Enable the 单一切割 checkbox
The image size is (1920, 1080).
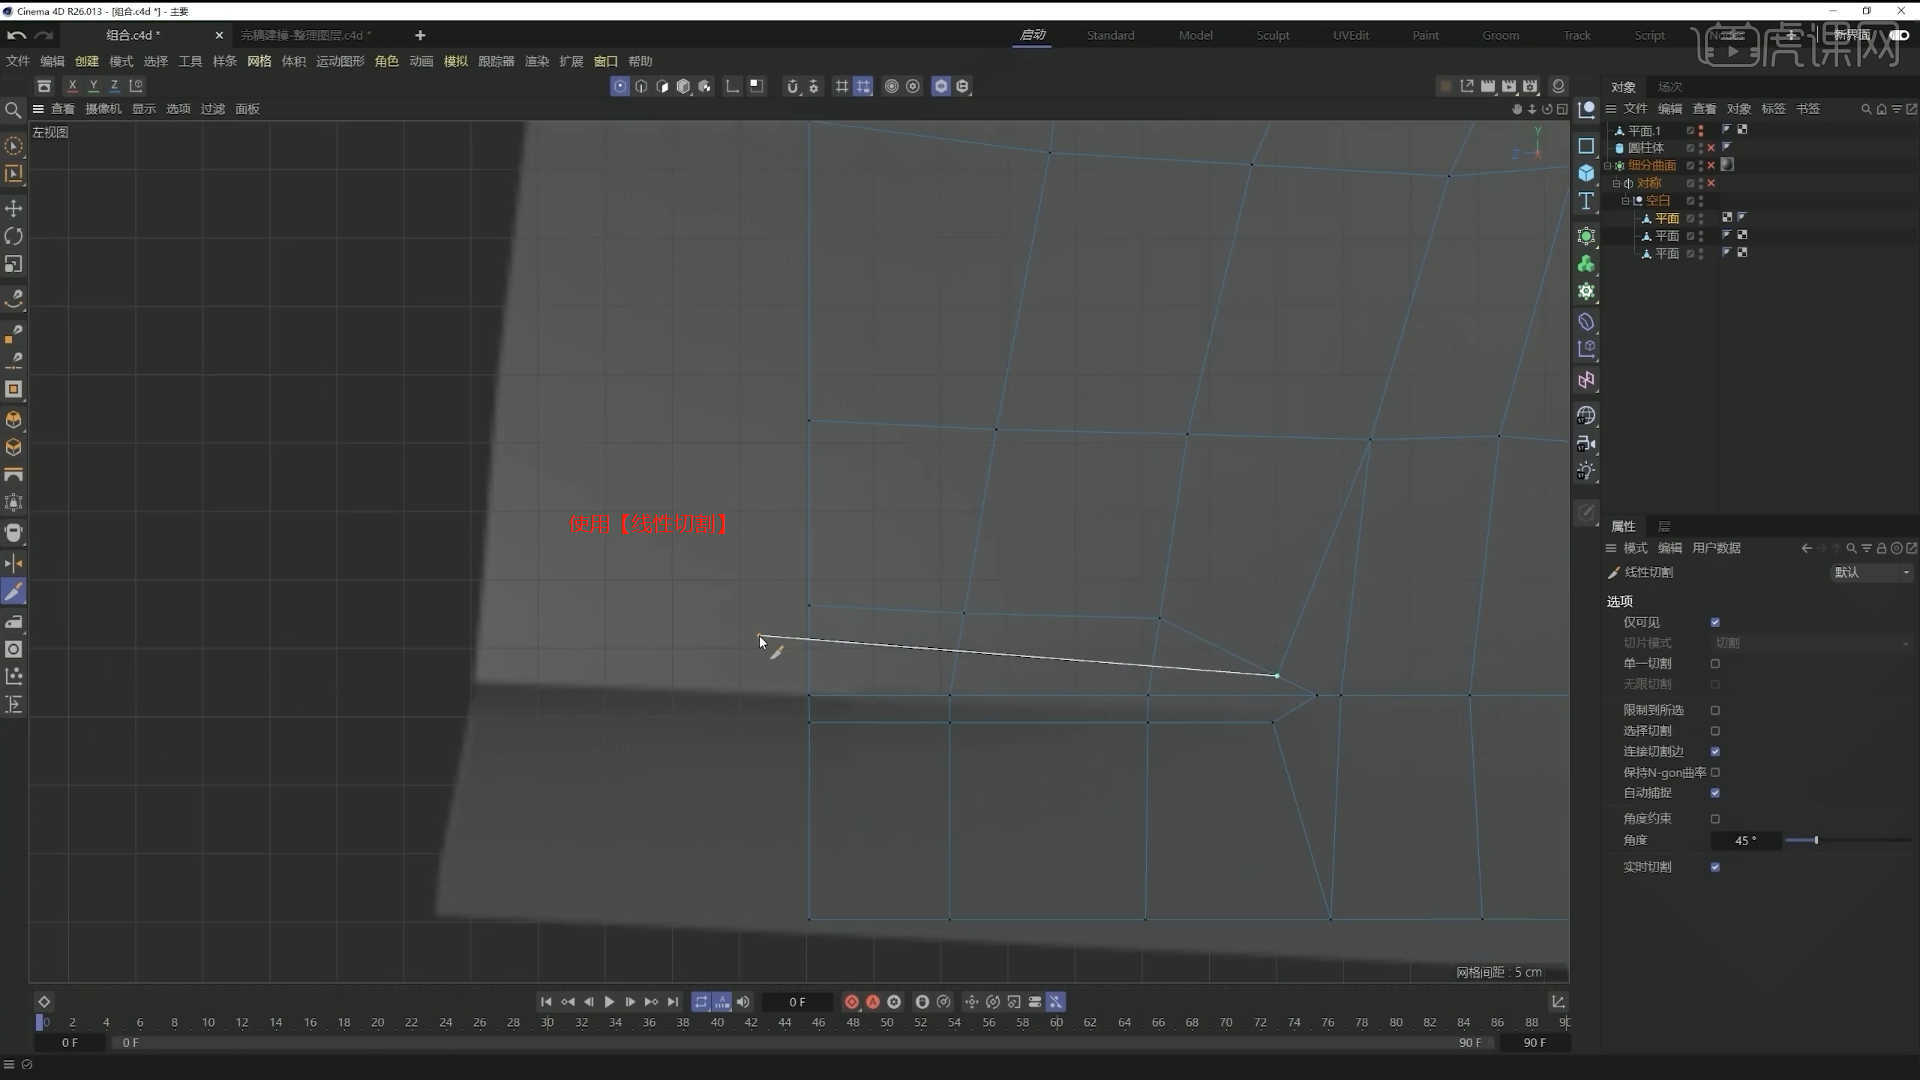[1715, 664]
